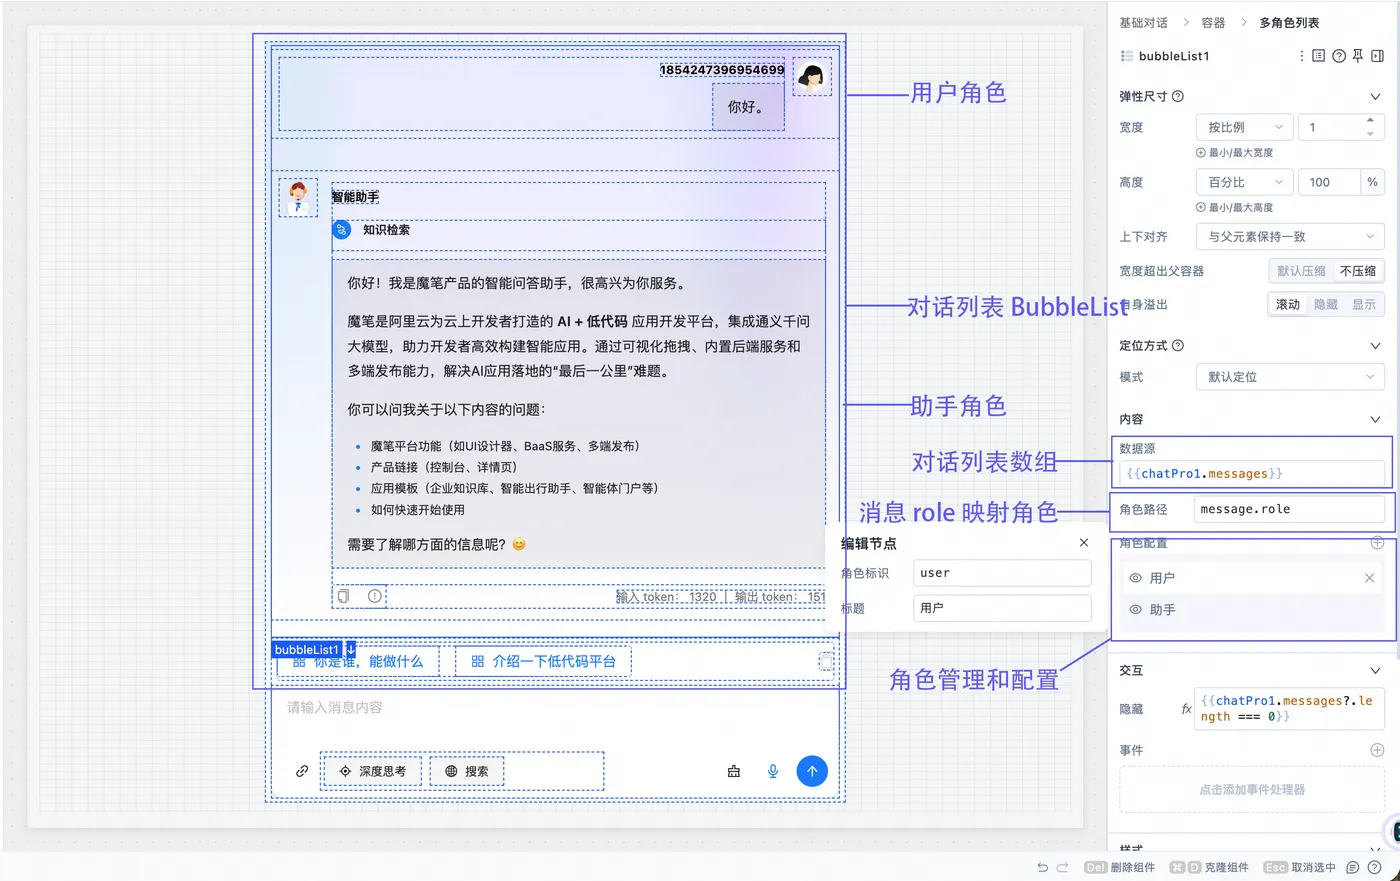Toggle the 深度思考 button

373,771
